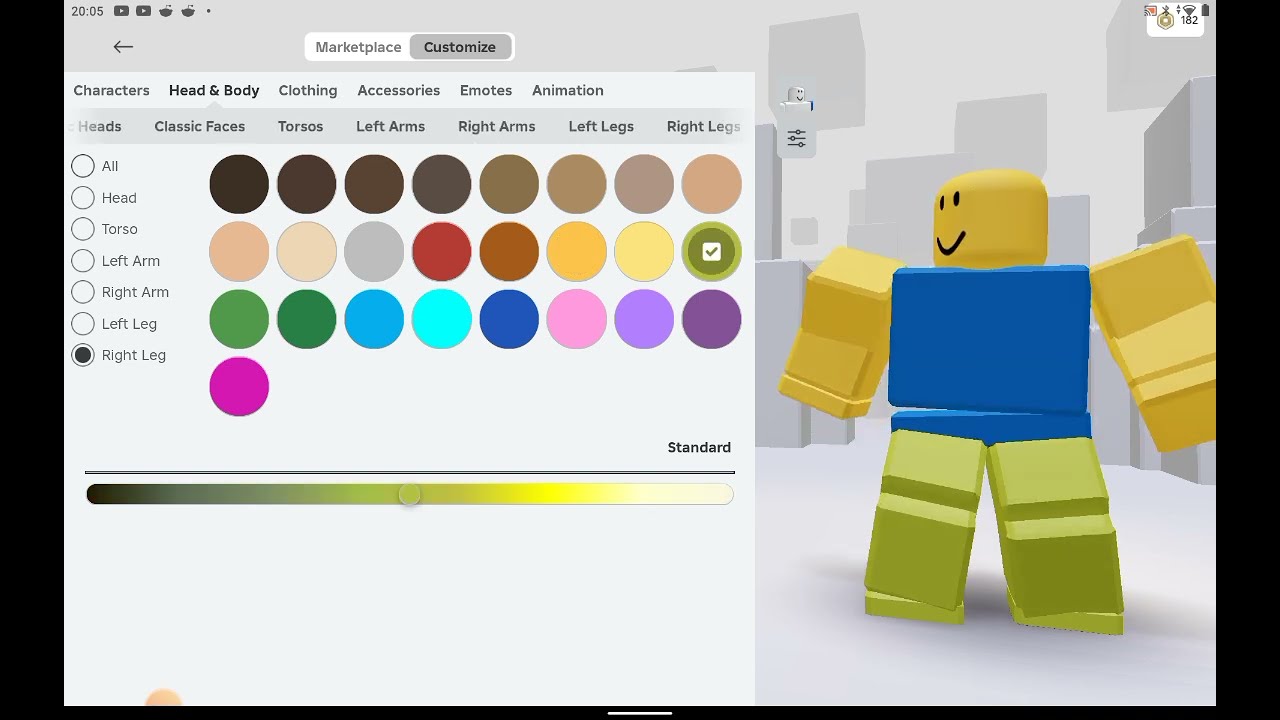Pick the orange-brown color swatch
The height and width of the screenshot is (720, 1280).
point(509,251)
